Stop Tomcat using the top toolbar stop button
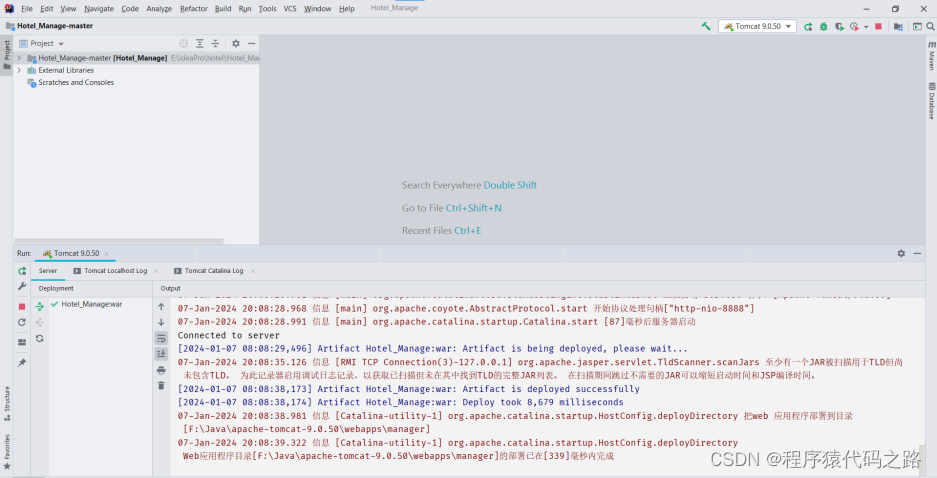This screenshot has height=478, width=937. pyautogui.click(x=878, y=26)
